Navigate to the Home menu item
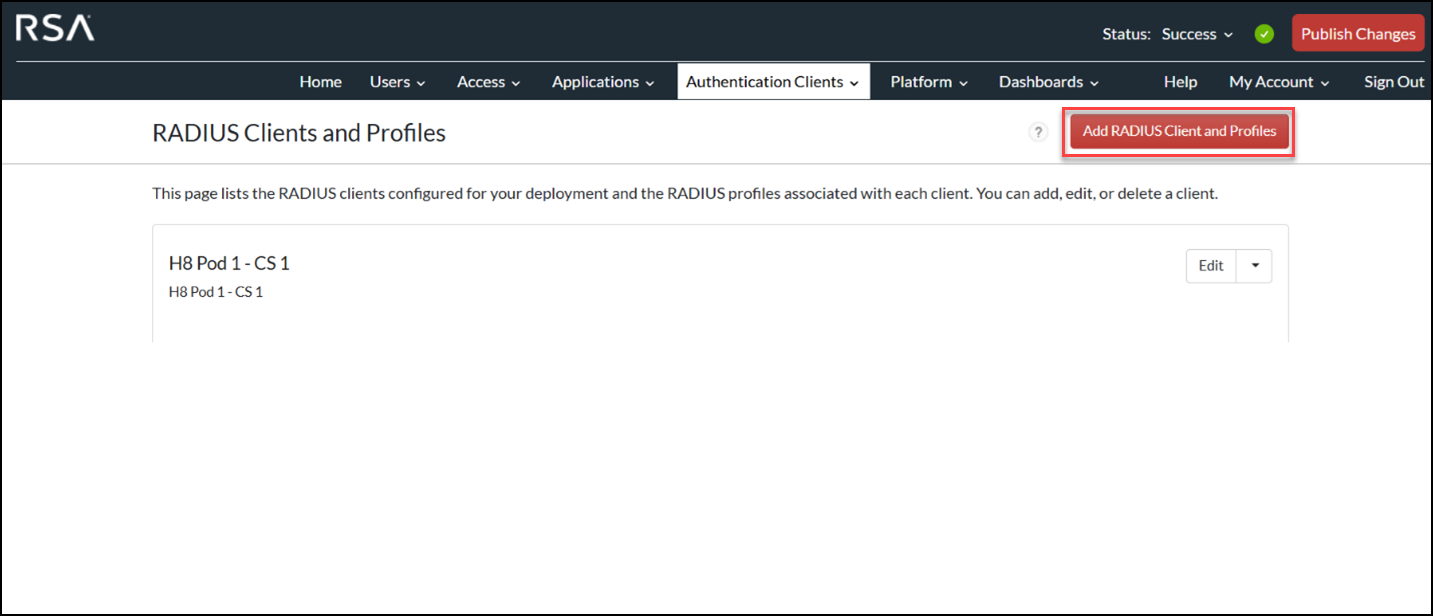Image resolution: width=1433 pixels, height=616 pixels. [x=320, y=81]
